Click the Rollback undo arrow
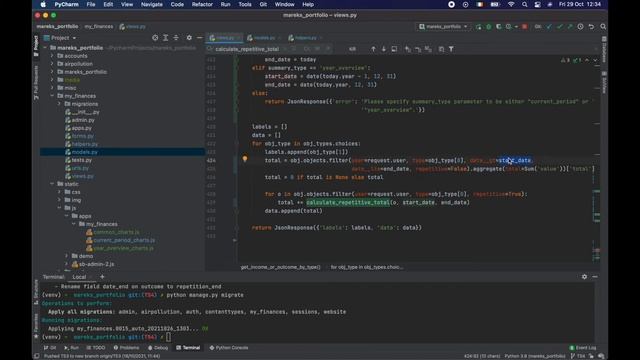The height and width of the screenshot is (360, 640). [591, 27]
